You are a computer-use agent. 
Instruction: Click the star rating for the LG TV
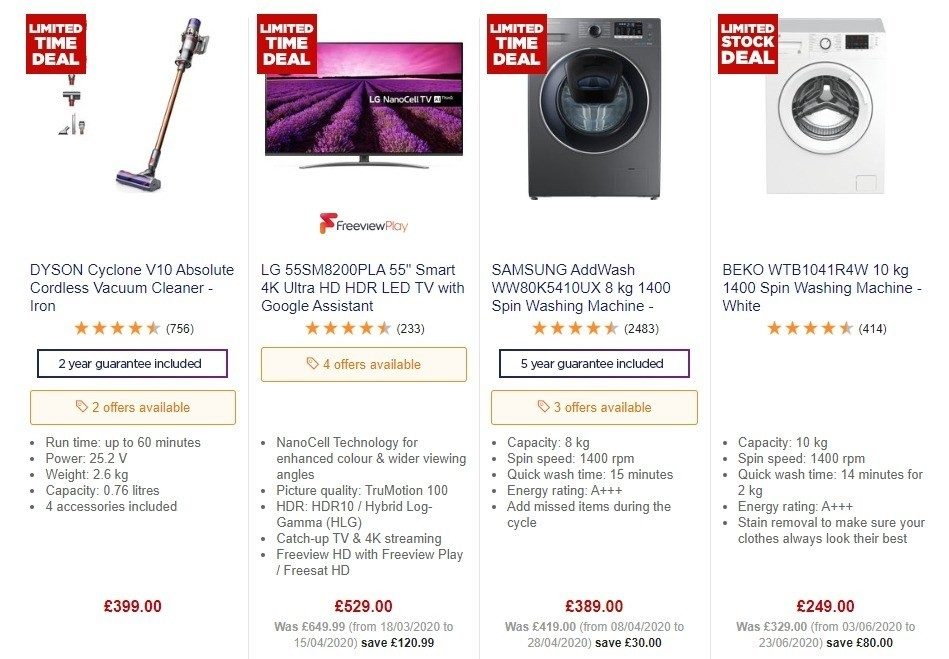(x=350, y=327)
